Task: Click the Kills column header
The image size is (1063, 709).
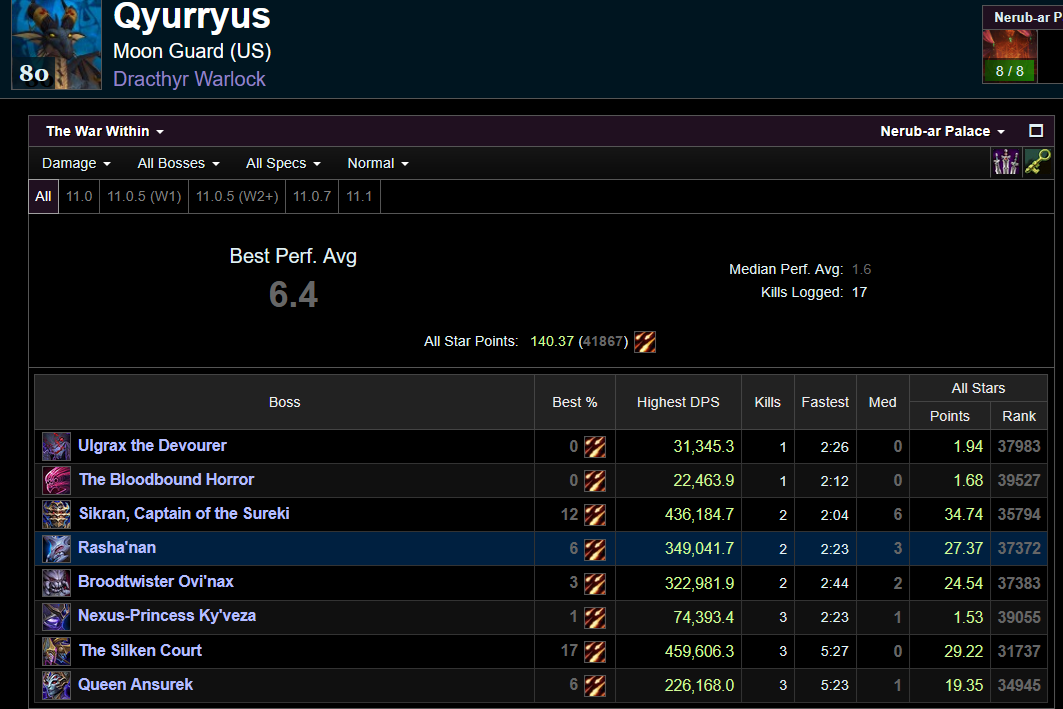Action: [767, 403]
